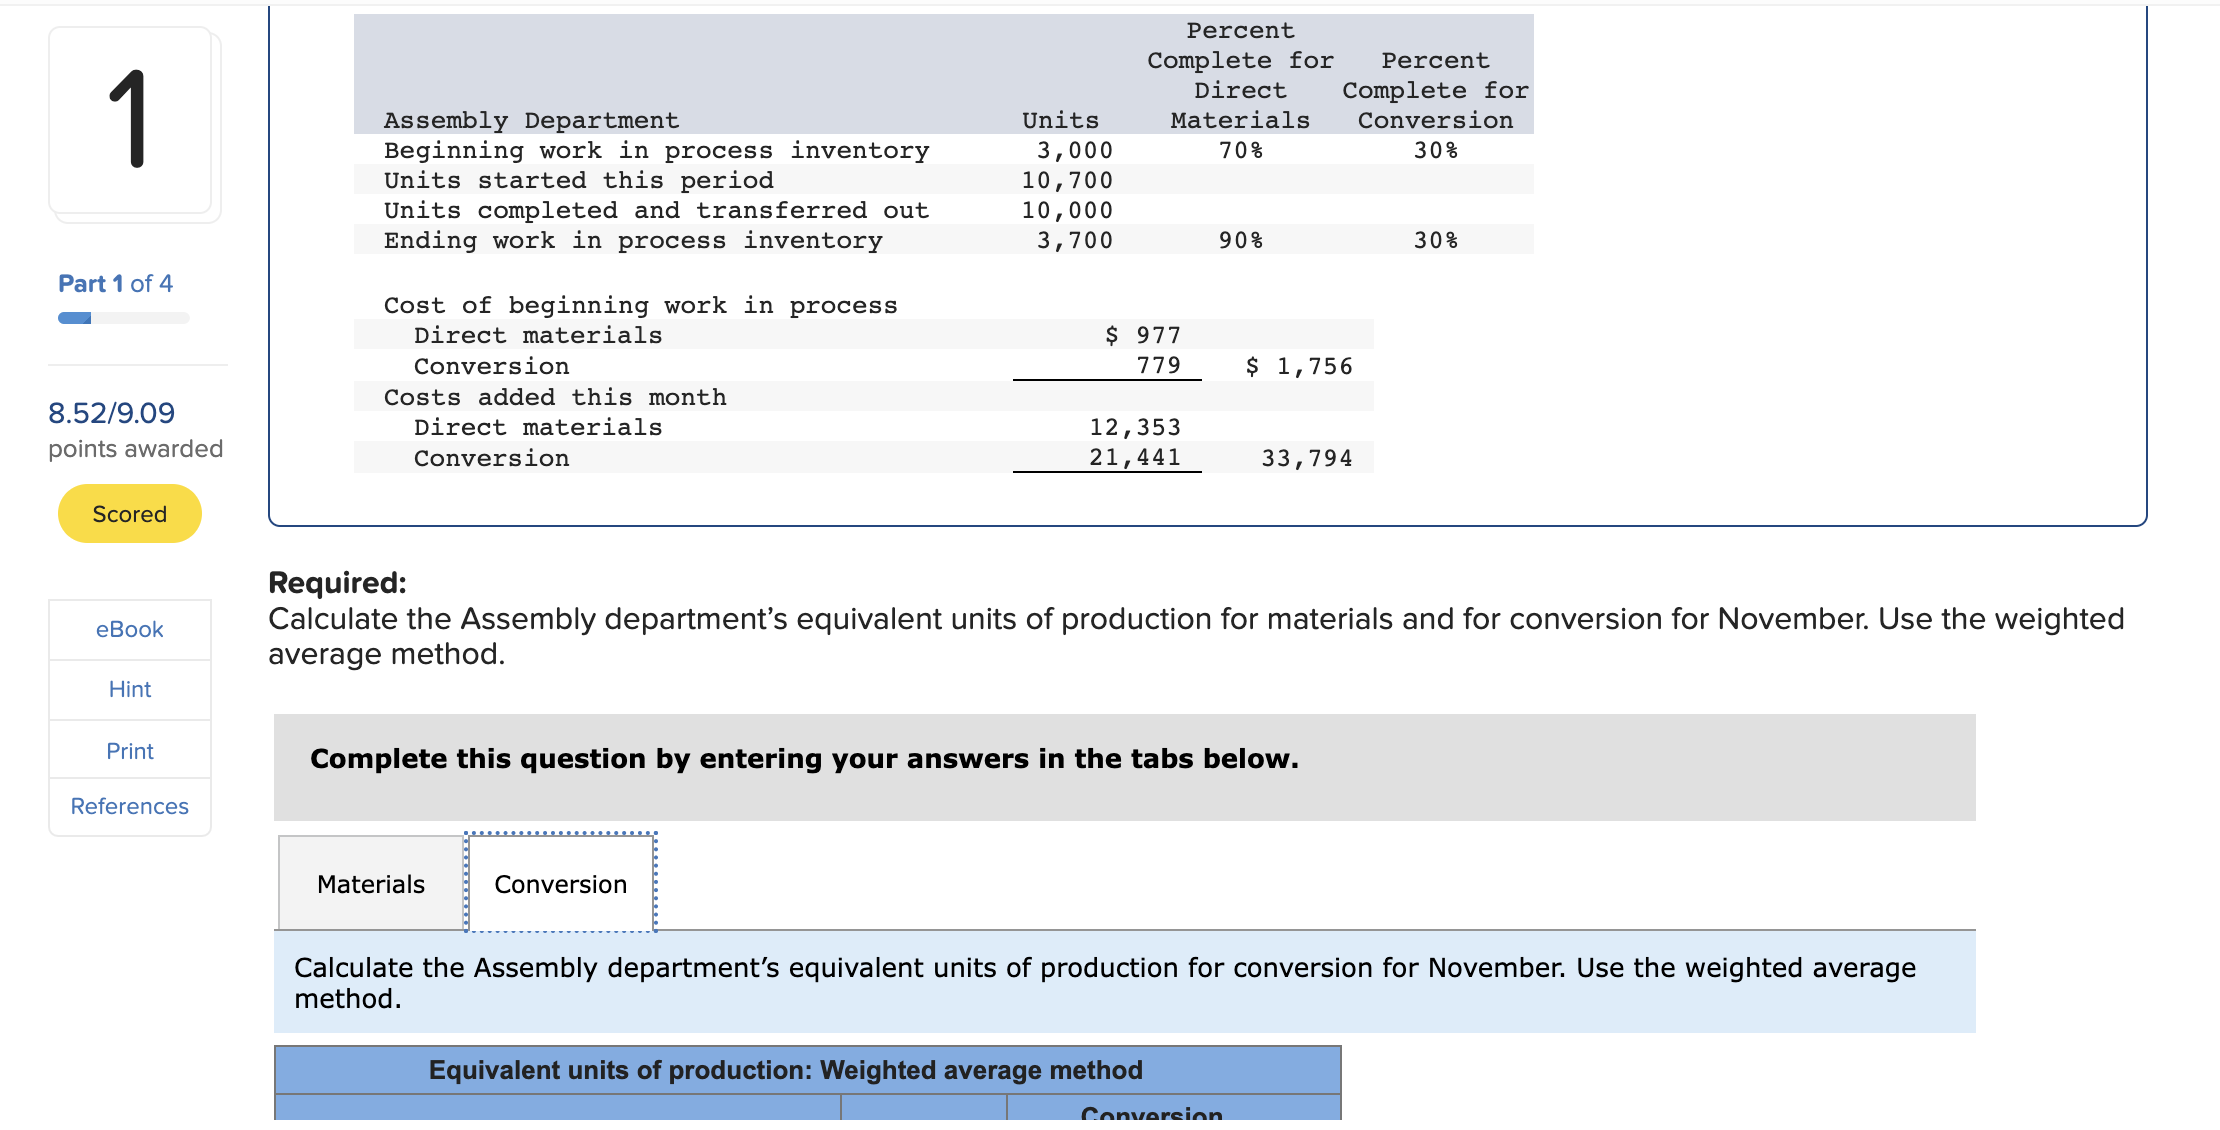Select the Ending work in process inventory row
2220x1130 pixels.
point(632,240)
